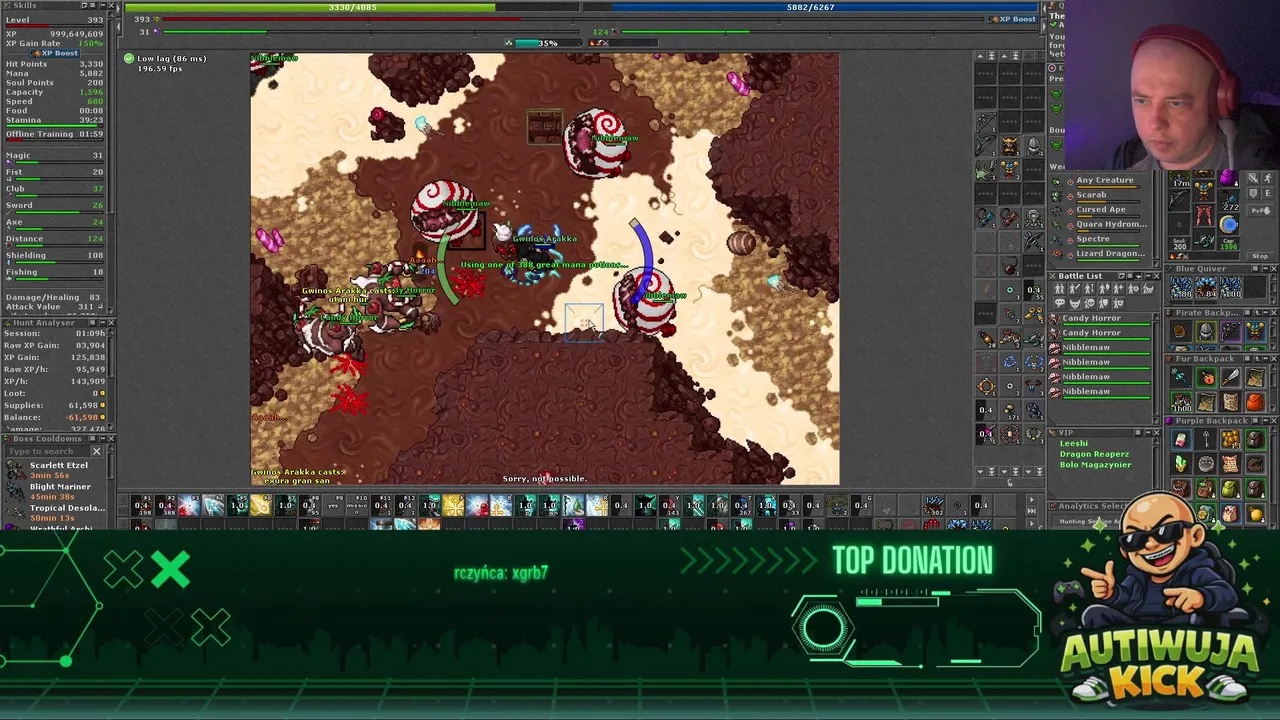Select Spectre in prey tracker

point(1099,240)
